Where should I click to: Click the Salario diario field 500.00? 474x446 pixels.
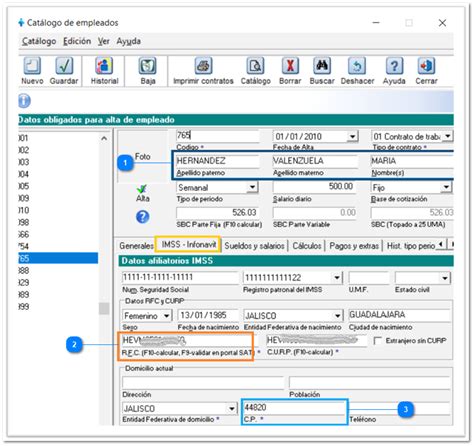click(x=314, y=186)
